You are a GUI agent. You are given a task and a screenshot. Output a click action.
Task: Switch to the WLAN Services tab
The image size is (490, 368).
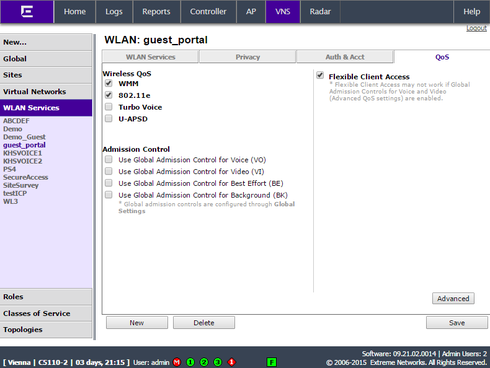pyautogui.click(x=150, y=57)
